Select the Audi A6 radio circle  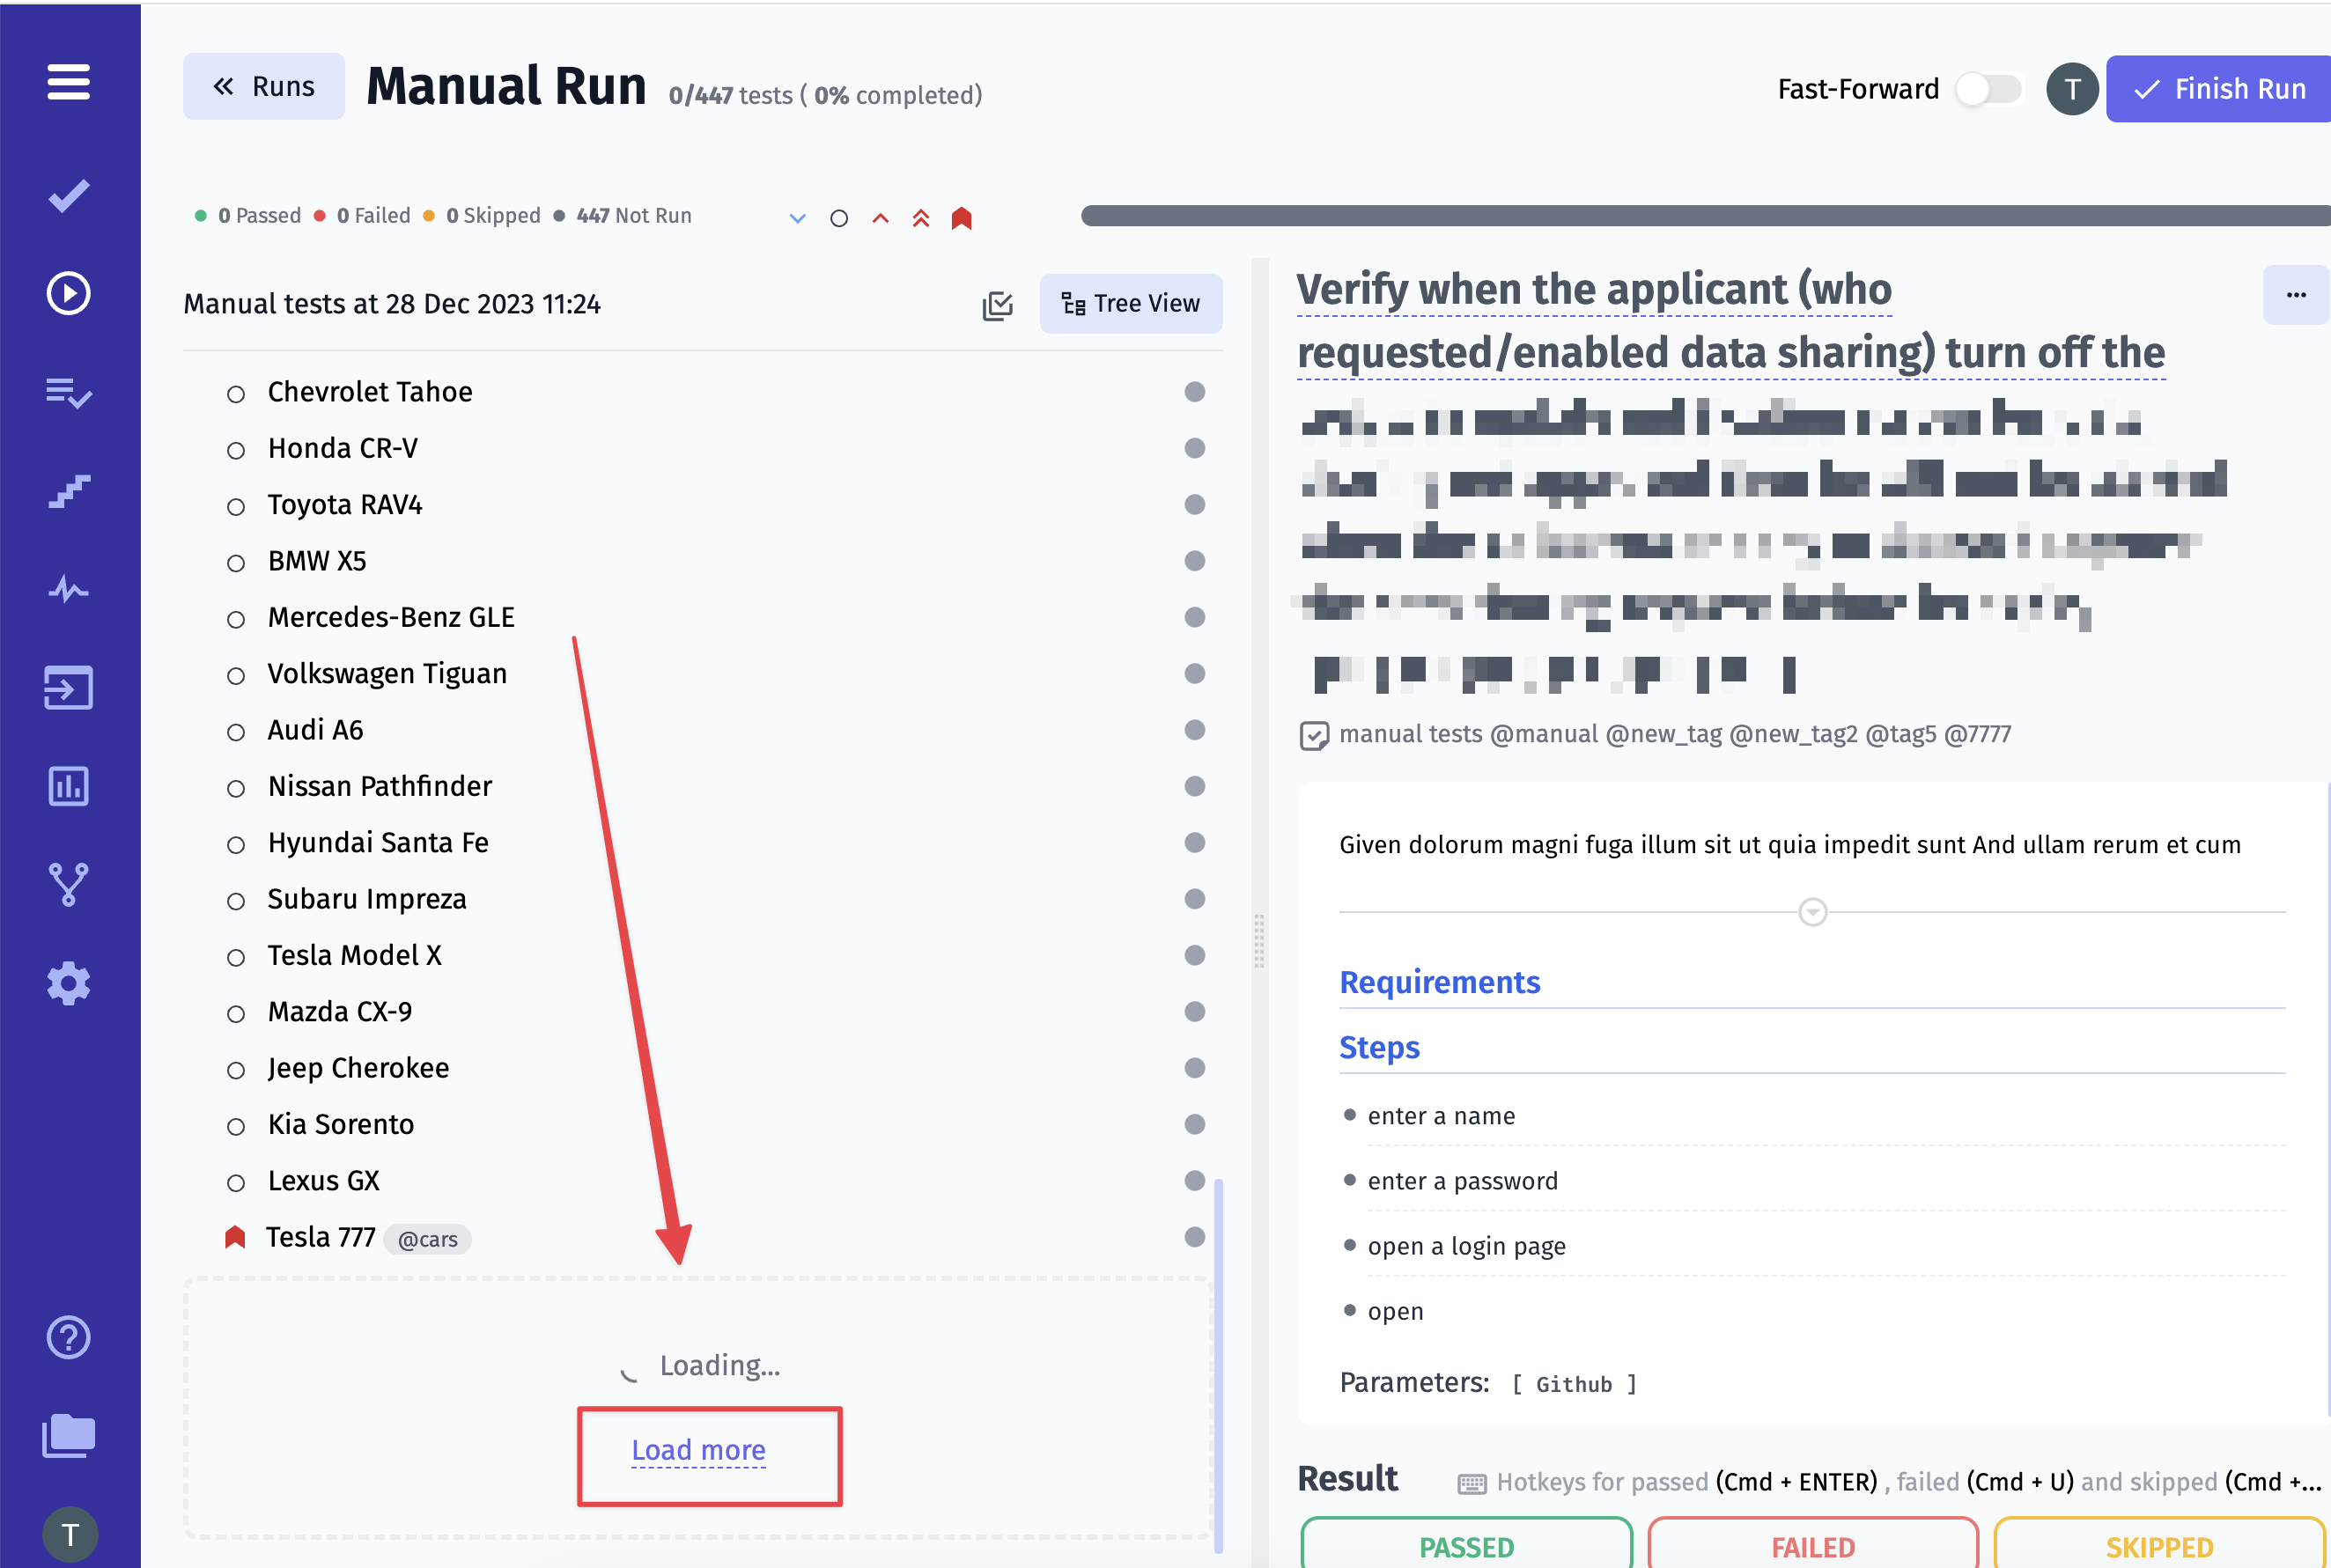(x=236, y=732)
